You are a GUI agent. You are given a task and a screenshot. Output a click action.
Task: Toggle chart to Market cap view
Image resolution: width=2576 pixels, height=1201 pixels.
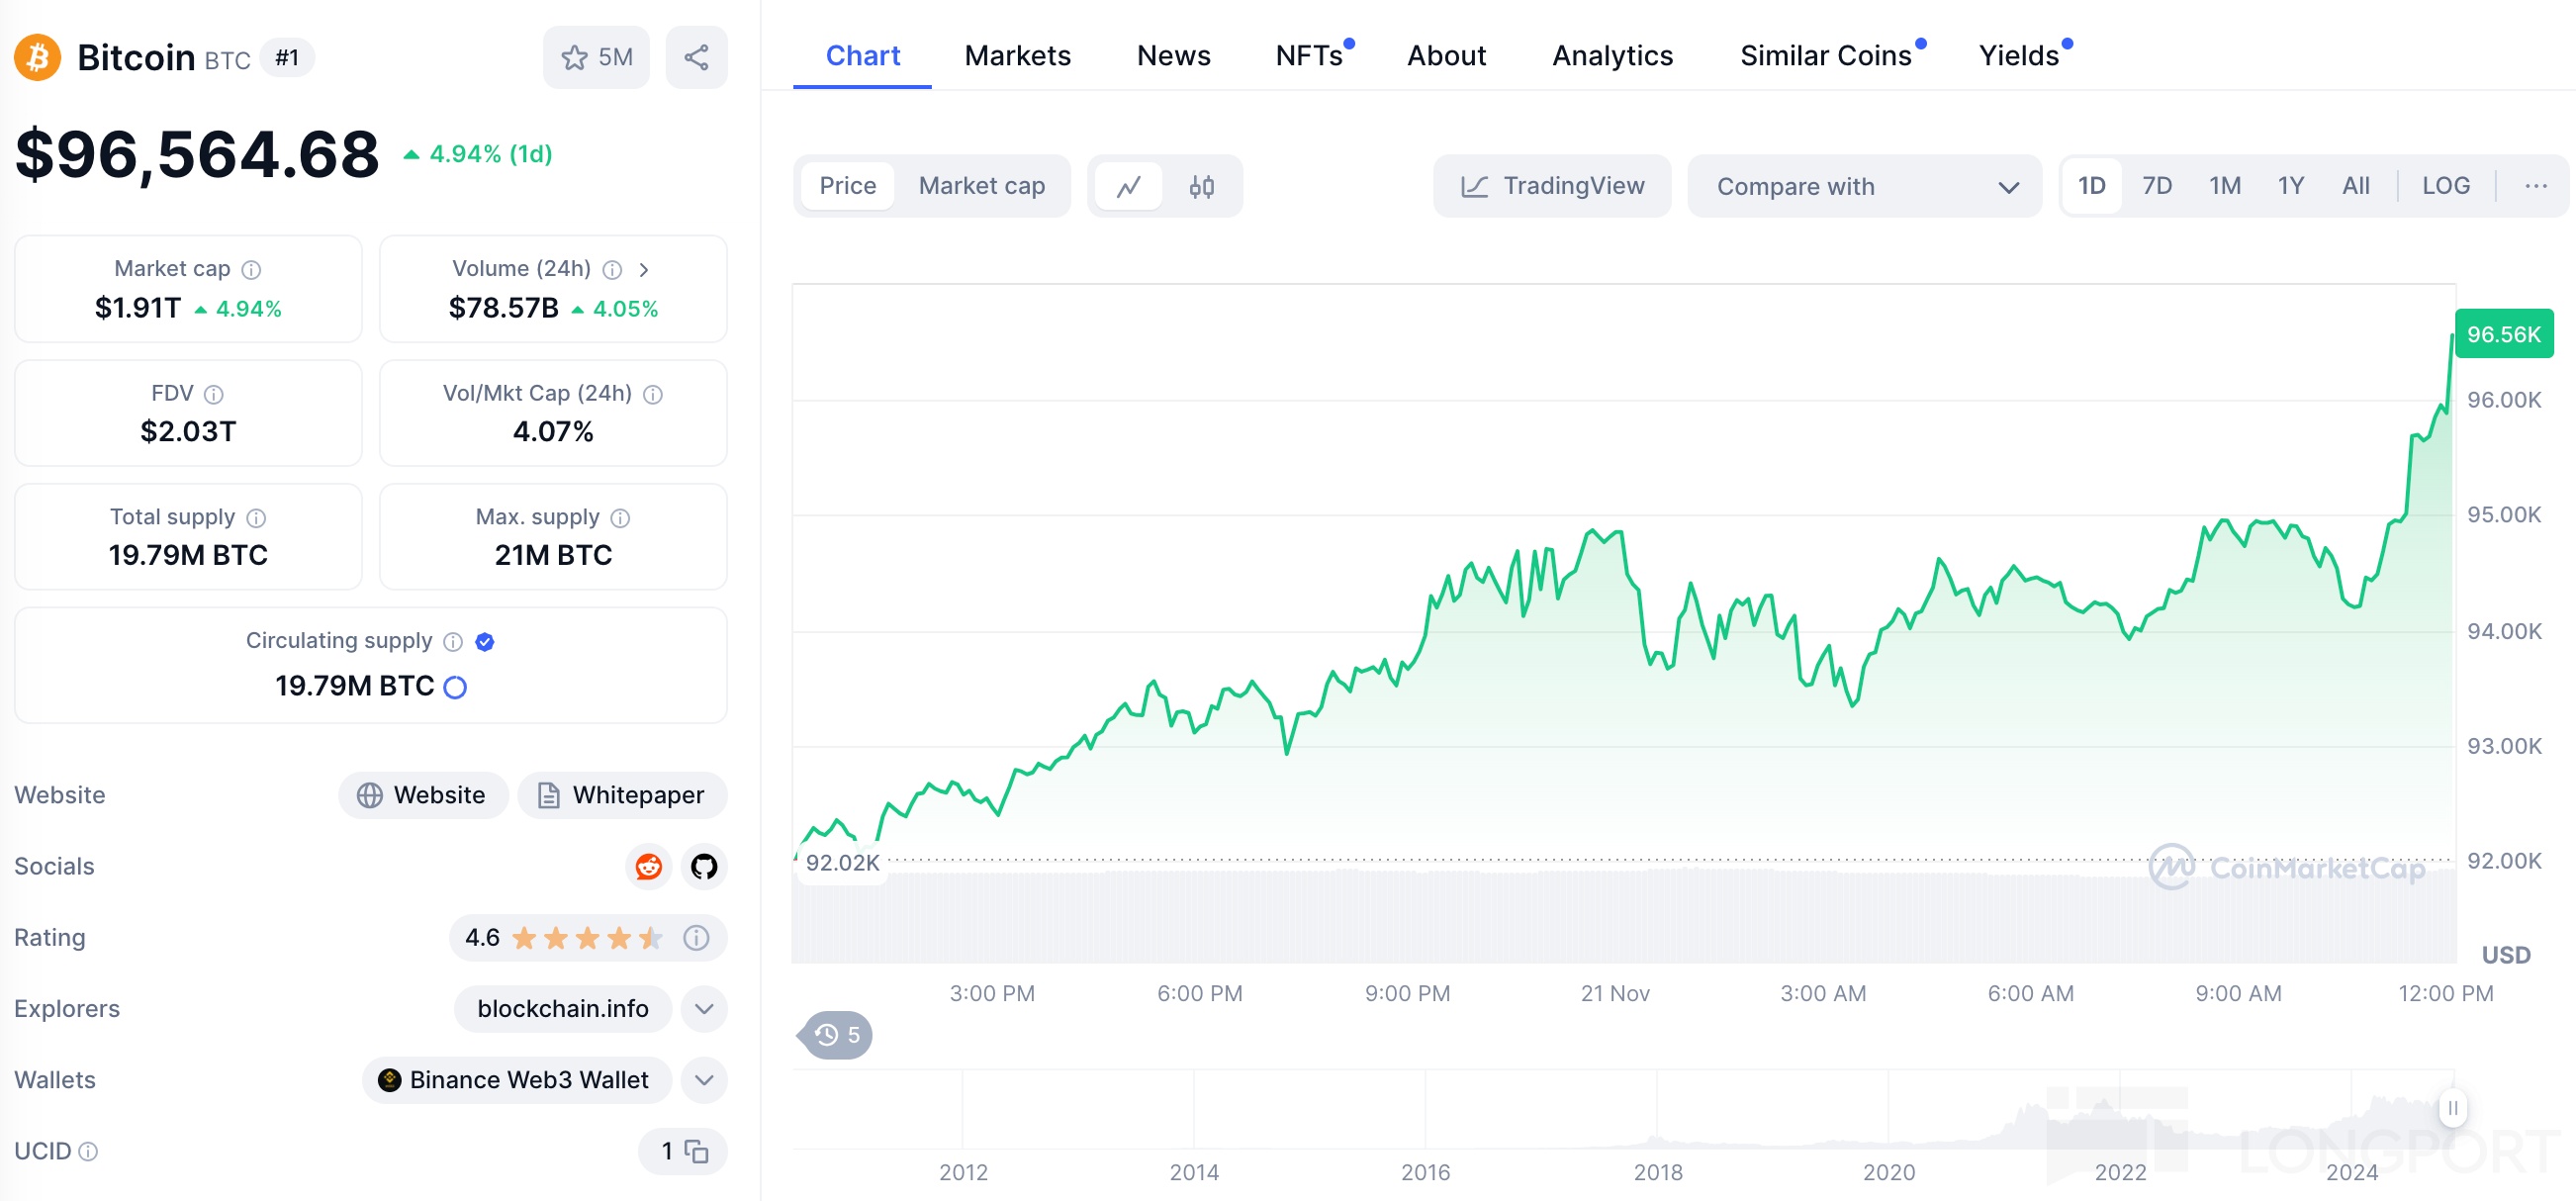click(x=981, y=186)
